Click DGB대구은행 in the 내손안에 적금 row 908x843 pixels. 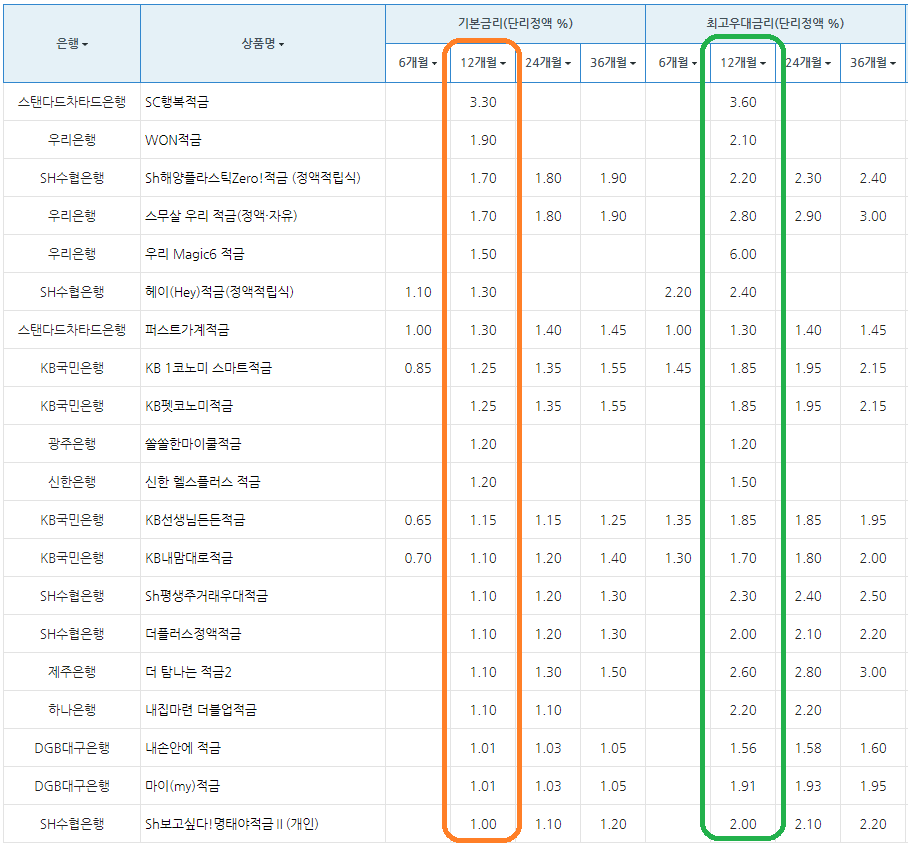coord(72,748)
